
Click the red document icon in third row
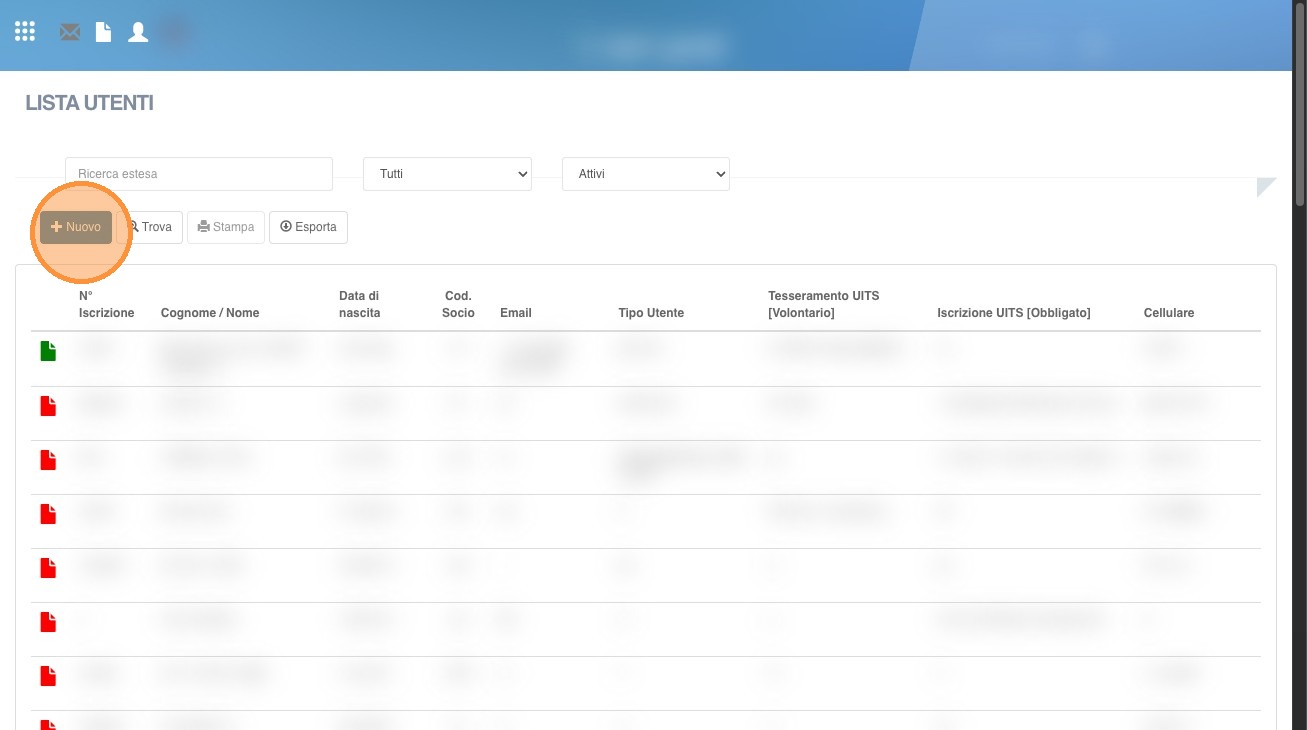(48, 459)
